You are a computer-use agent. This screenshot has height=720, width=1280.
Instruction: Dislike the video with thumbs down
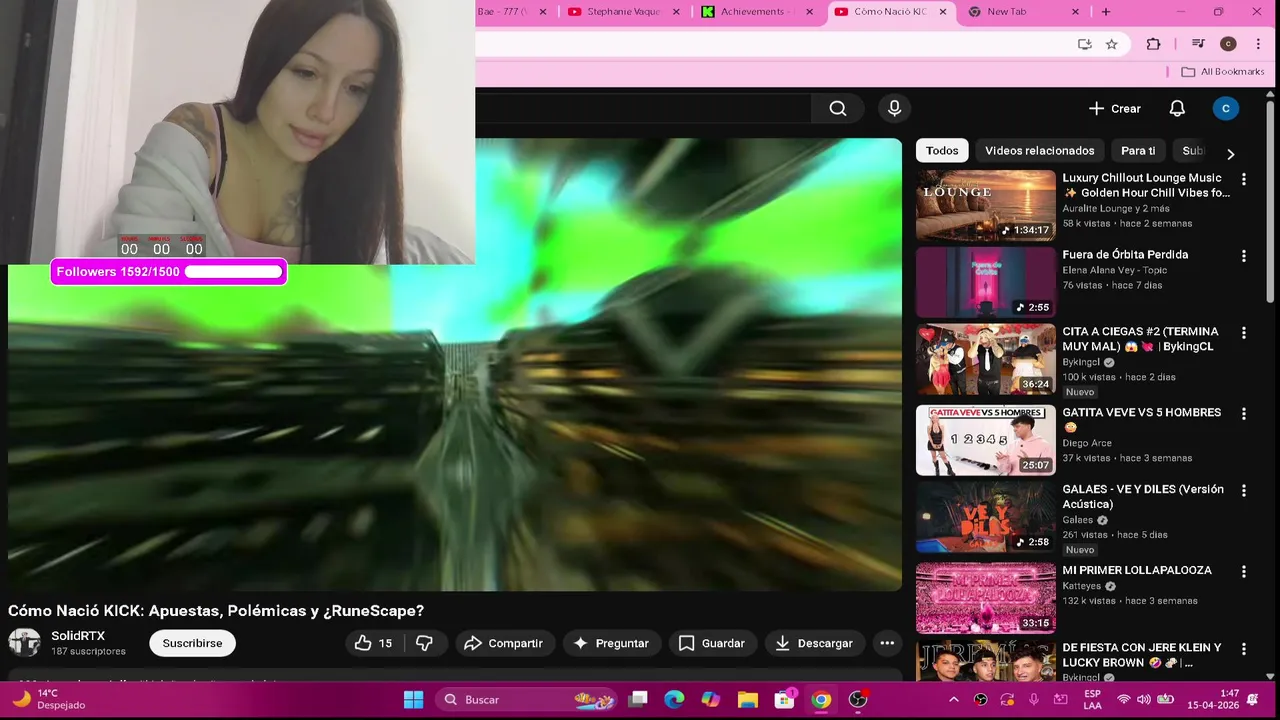pos(424,643)
